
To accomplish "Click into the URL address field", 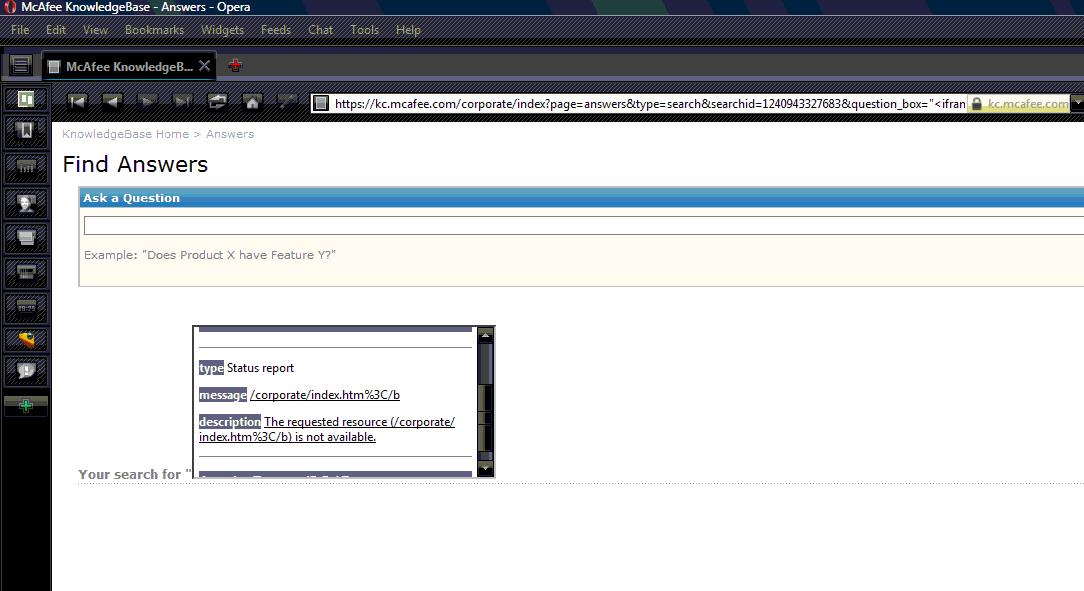I will (648, 104).
